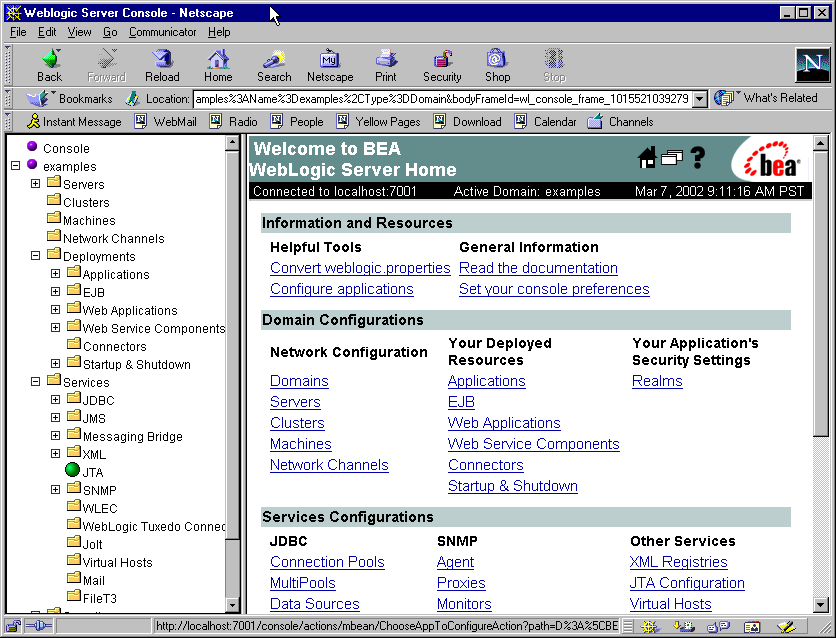Open the Security info toolbar icon

pos(442,66)
